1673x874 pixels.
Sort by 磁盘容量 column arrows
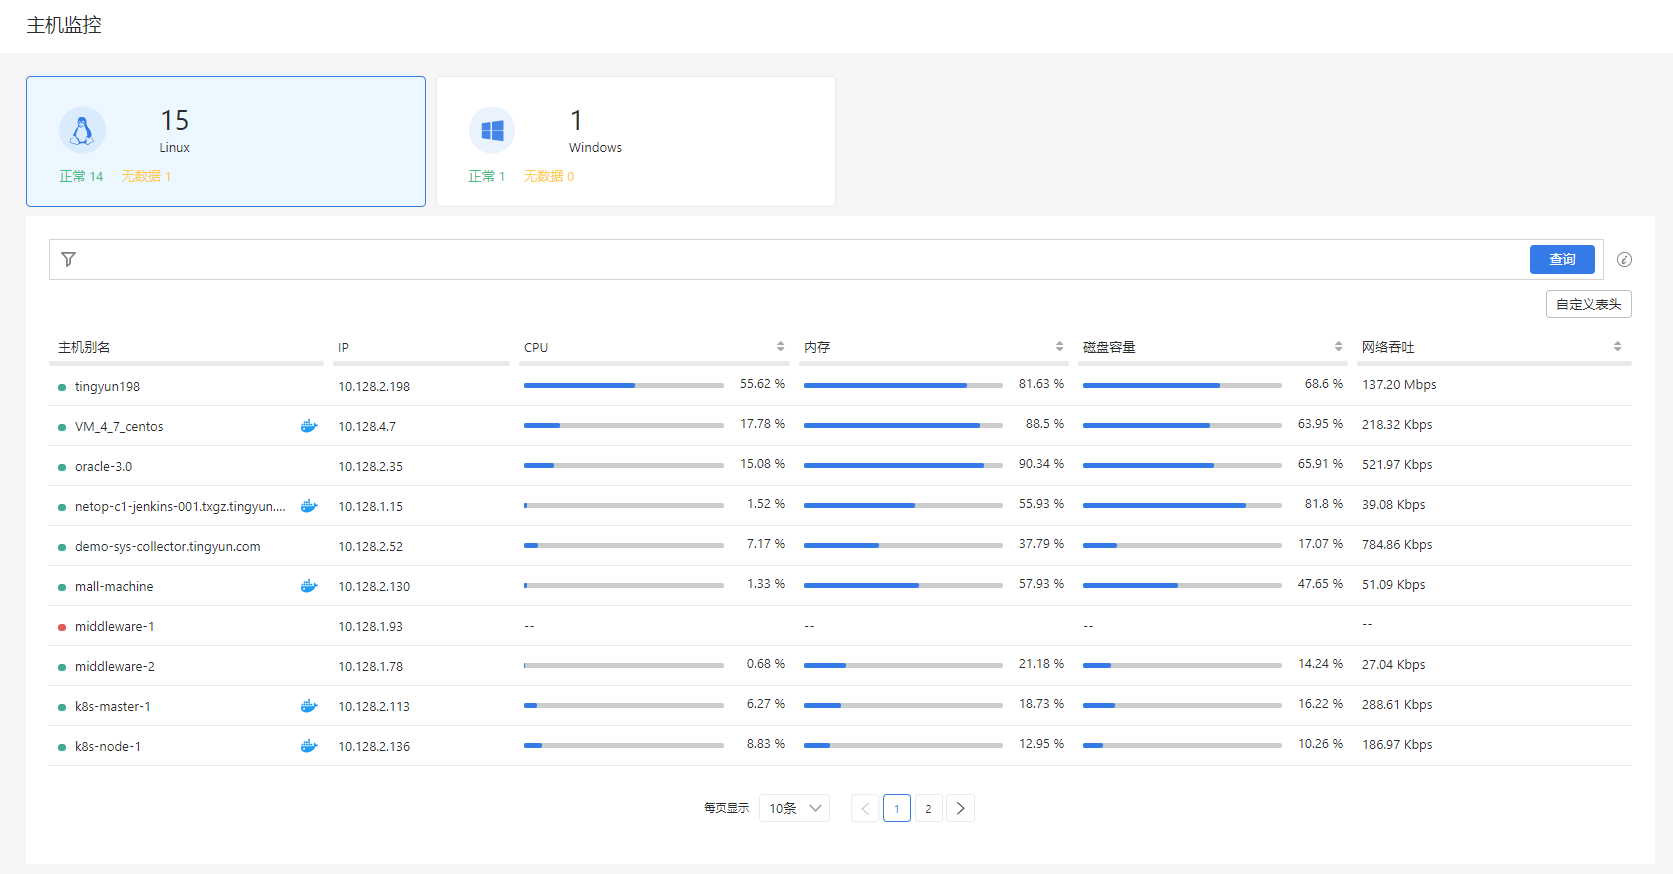pos(1338,346)
